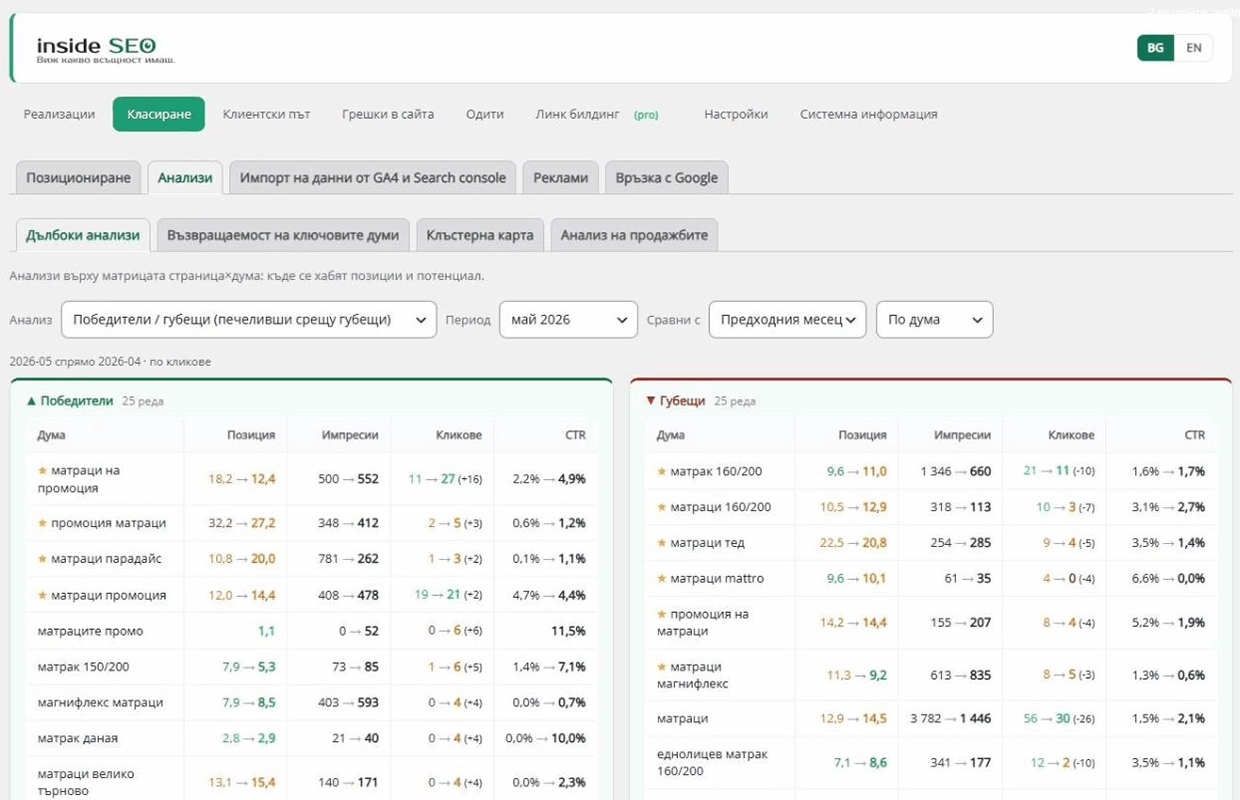Screen dimensions: 1240x800
Task: Click CTR value 1,4% → 7,1%
Action: (549, 667)
